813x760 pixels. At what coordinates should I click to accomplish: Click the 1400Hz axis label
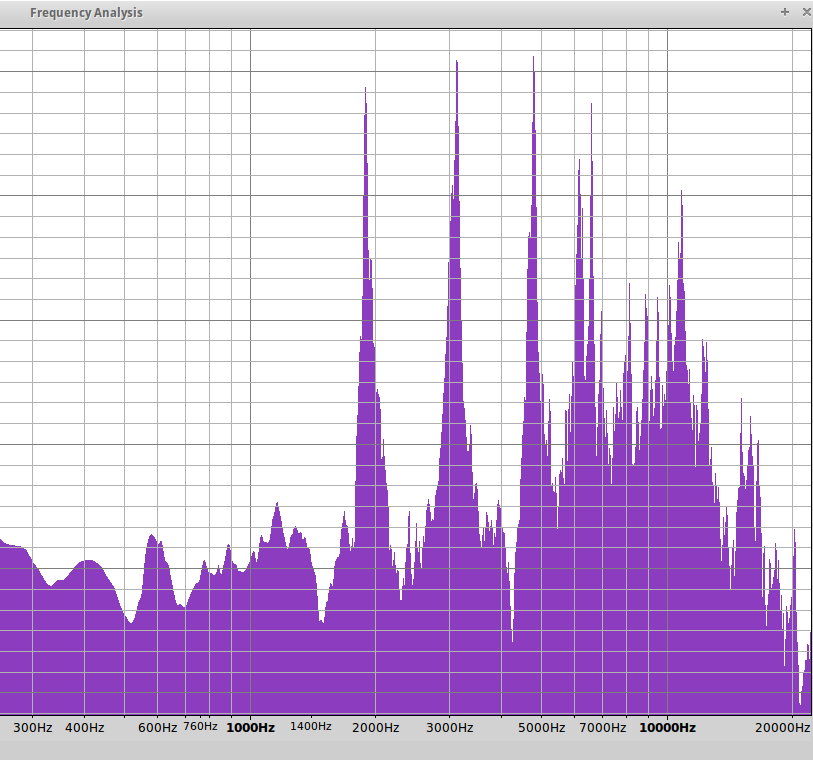(x=310, y=726)
